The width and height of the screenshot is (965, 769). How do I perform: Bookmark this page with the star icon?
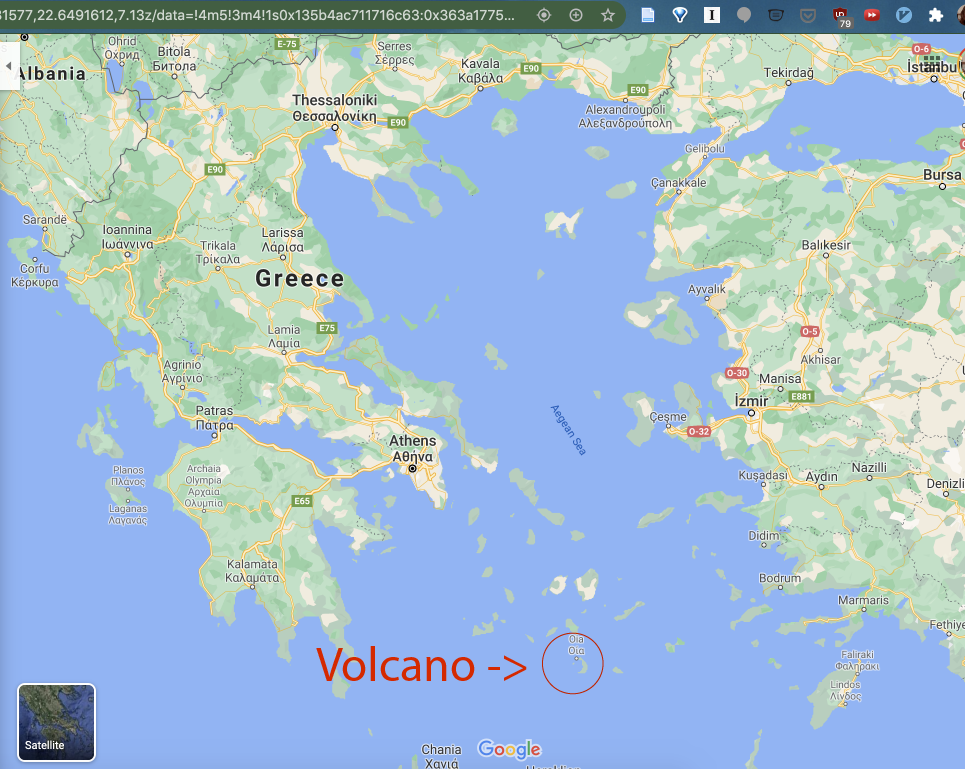pos(608,15)
